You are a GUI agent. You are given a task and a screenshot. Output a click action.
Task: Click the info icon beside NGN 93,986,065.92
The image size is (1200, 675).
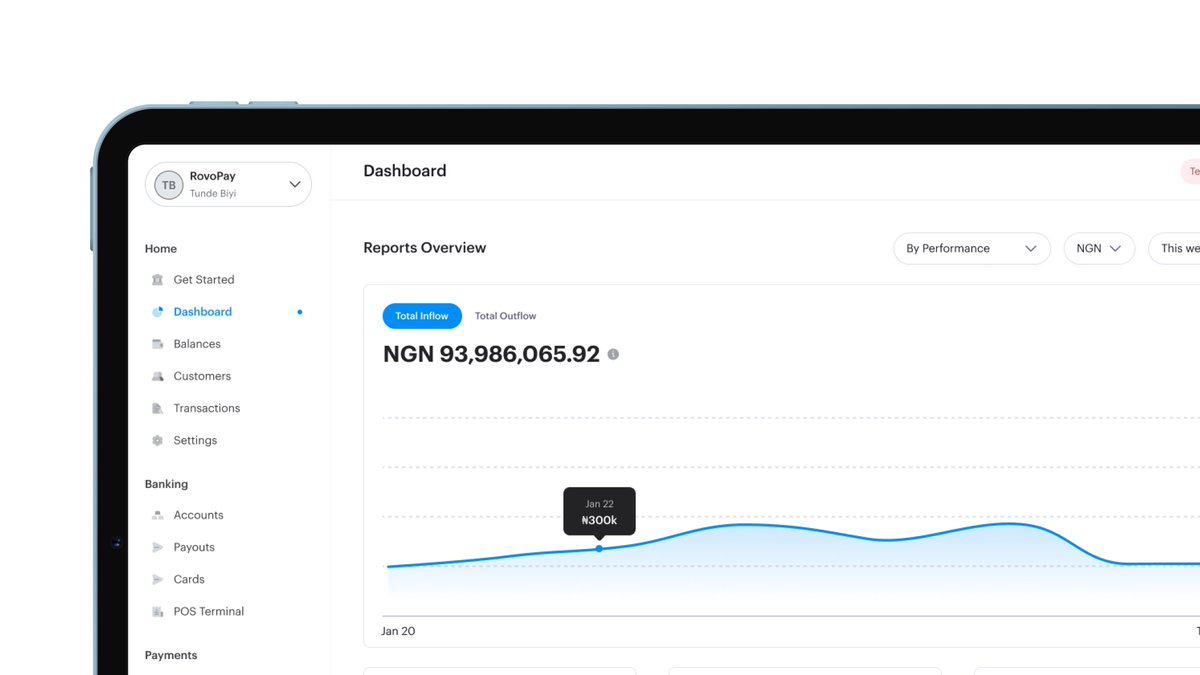click(613, 354)
